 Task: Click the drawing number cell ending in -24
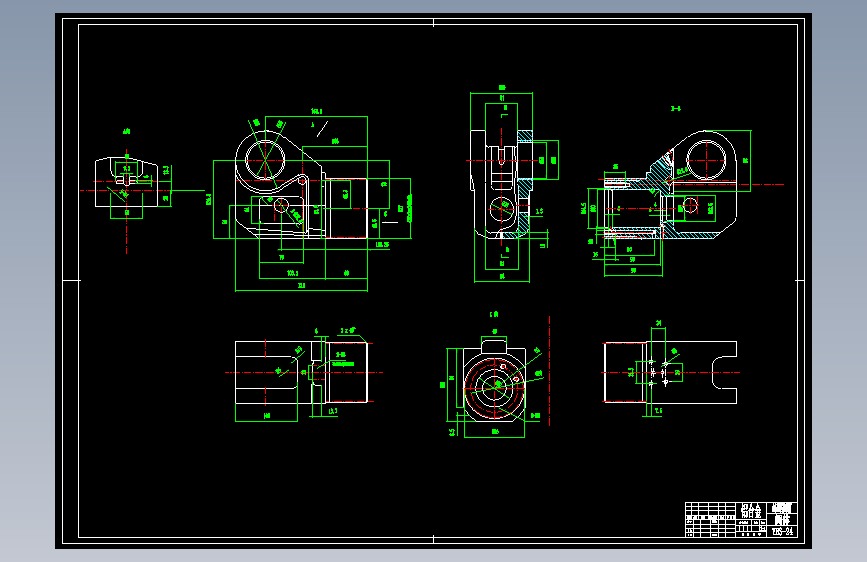782,532
